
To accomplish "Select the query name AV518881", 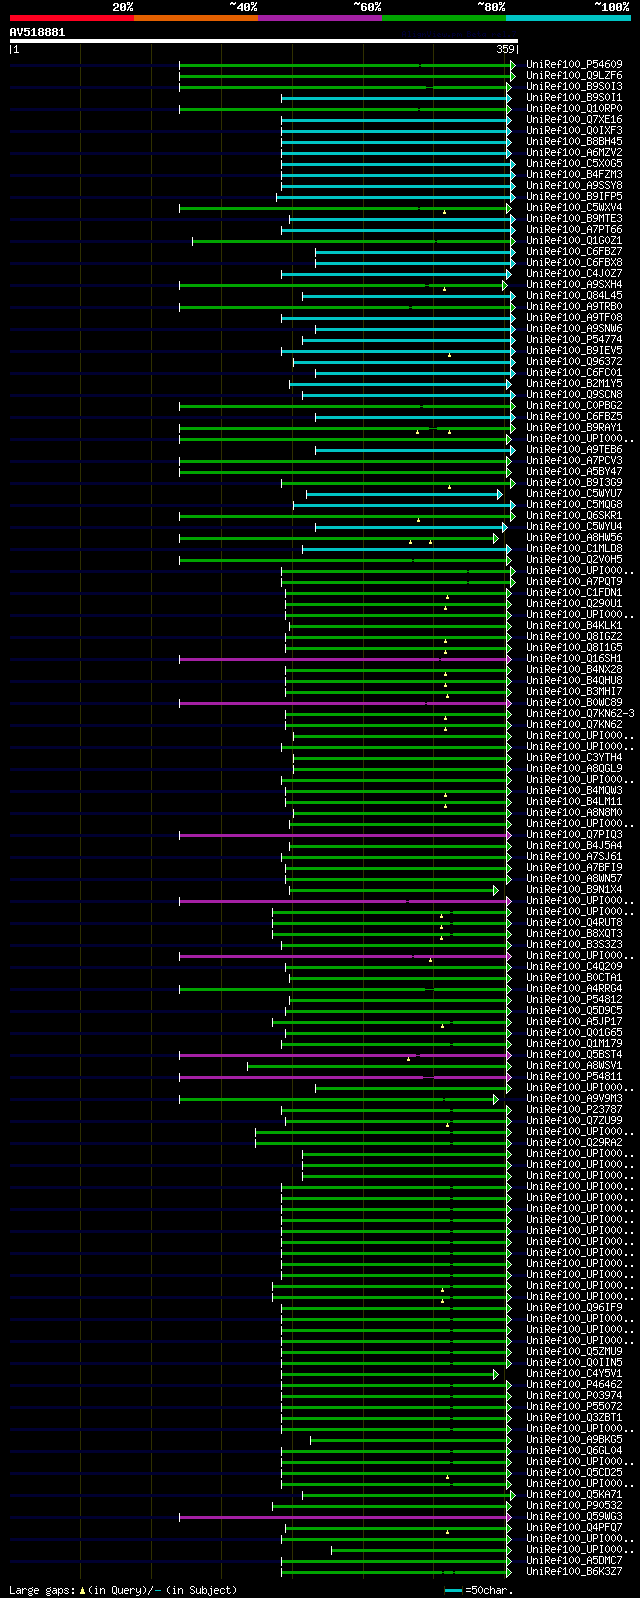I will (x=38, y=32).
